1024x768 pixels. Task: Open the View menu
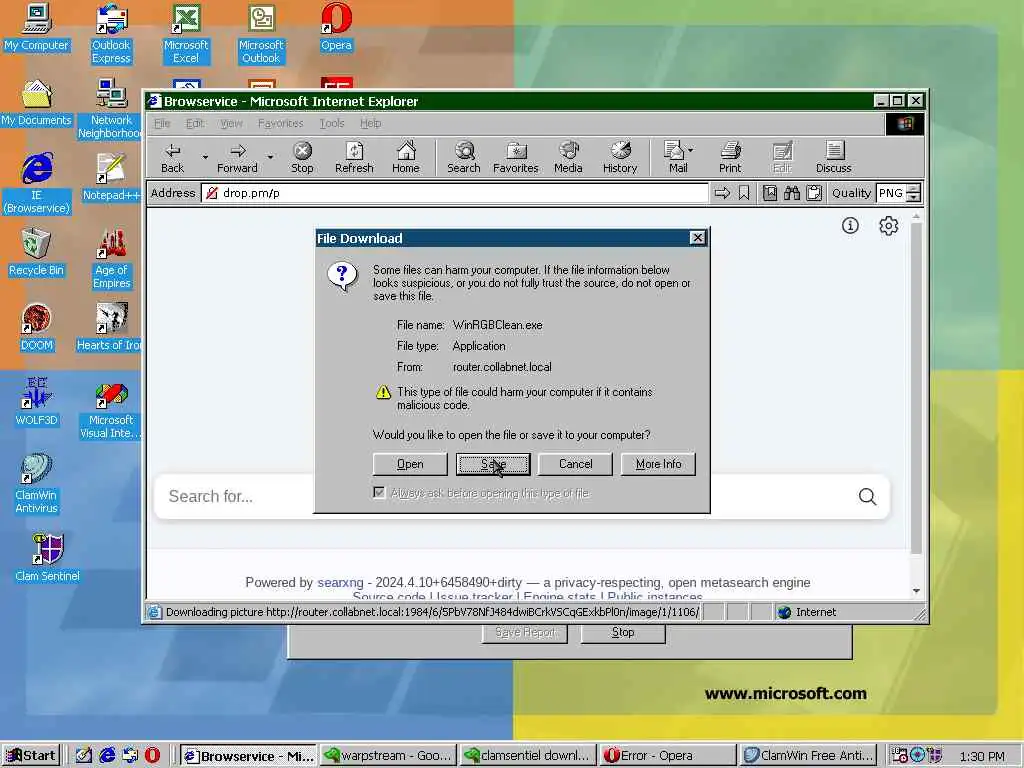(231, 123)
